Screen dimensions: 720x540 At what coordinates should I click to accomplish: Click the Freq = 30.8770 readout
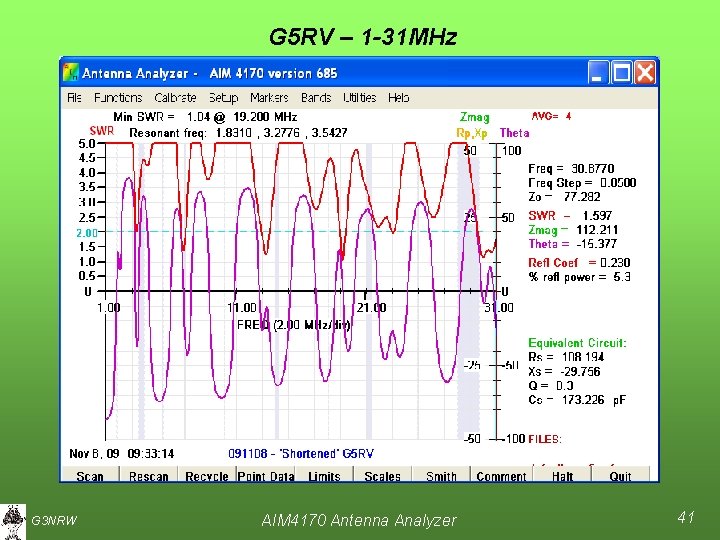(571, 169)
